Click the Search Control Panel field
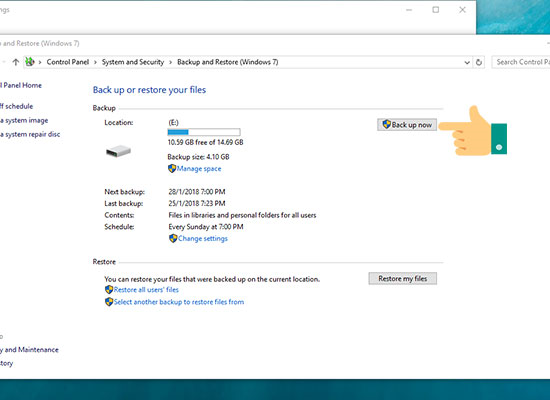The height and width of the screenshot is (400, 550). [521, 62]
